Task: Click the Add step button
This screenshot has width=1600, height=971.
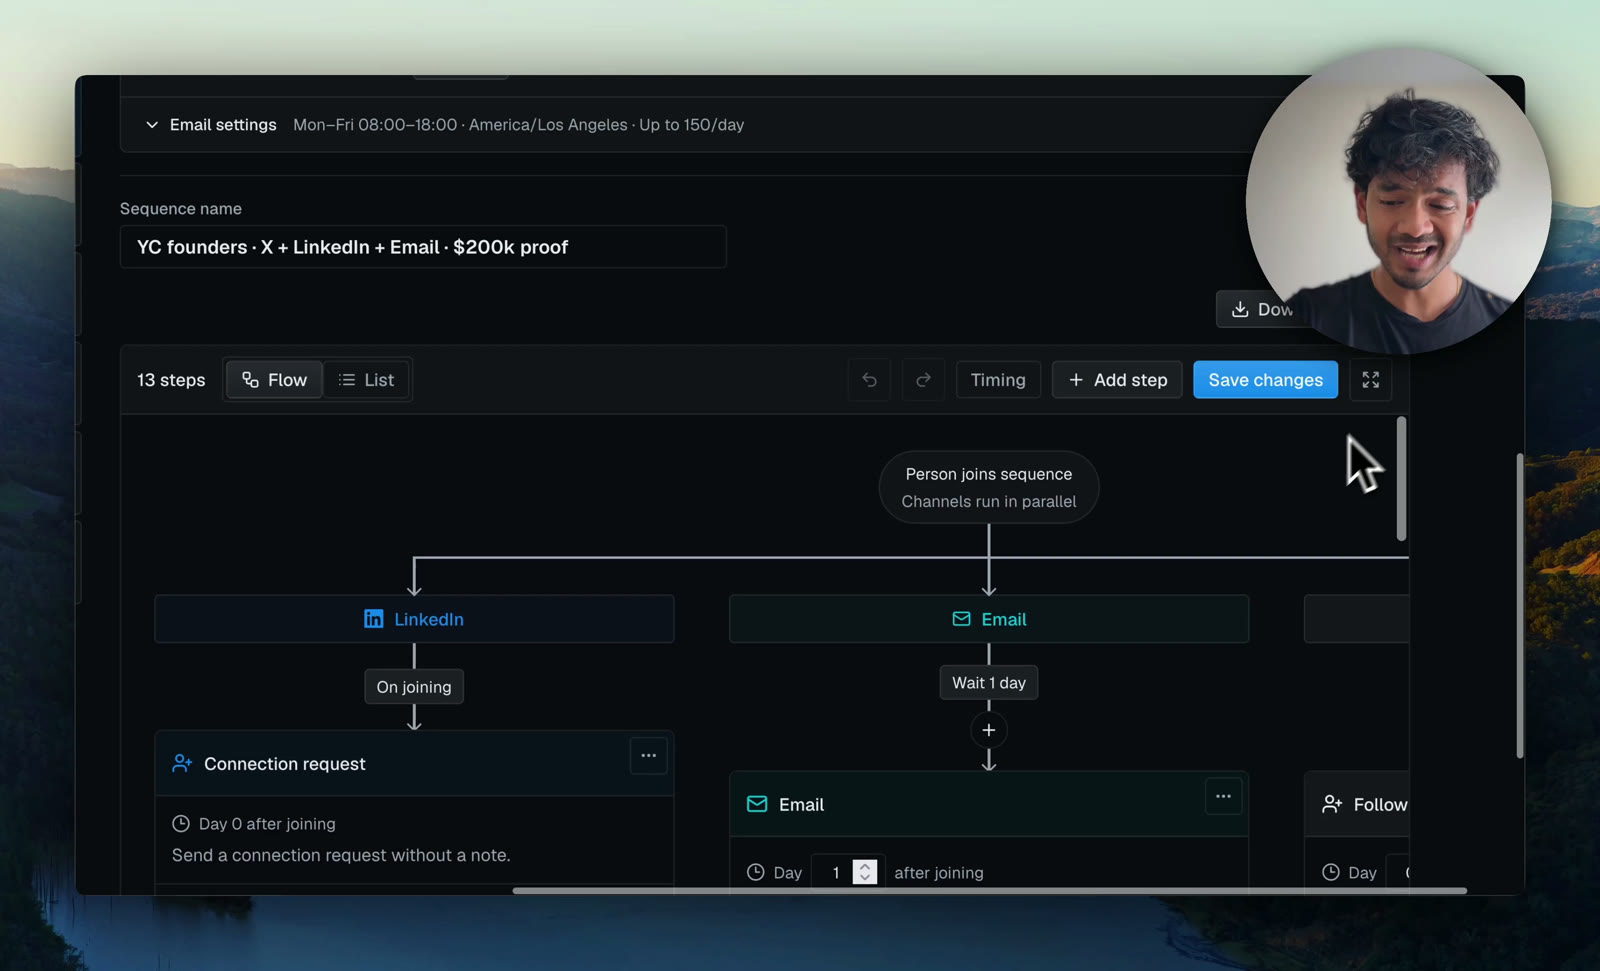Action: [x=1117, y=380]
